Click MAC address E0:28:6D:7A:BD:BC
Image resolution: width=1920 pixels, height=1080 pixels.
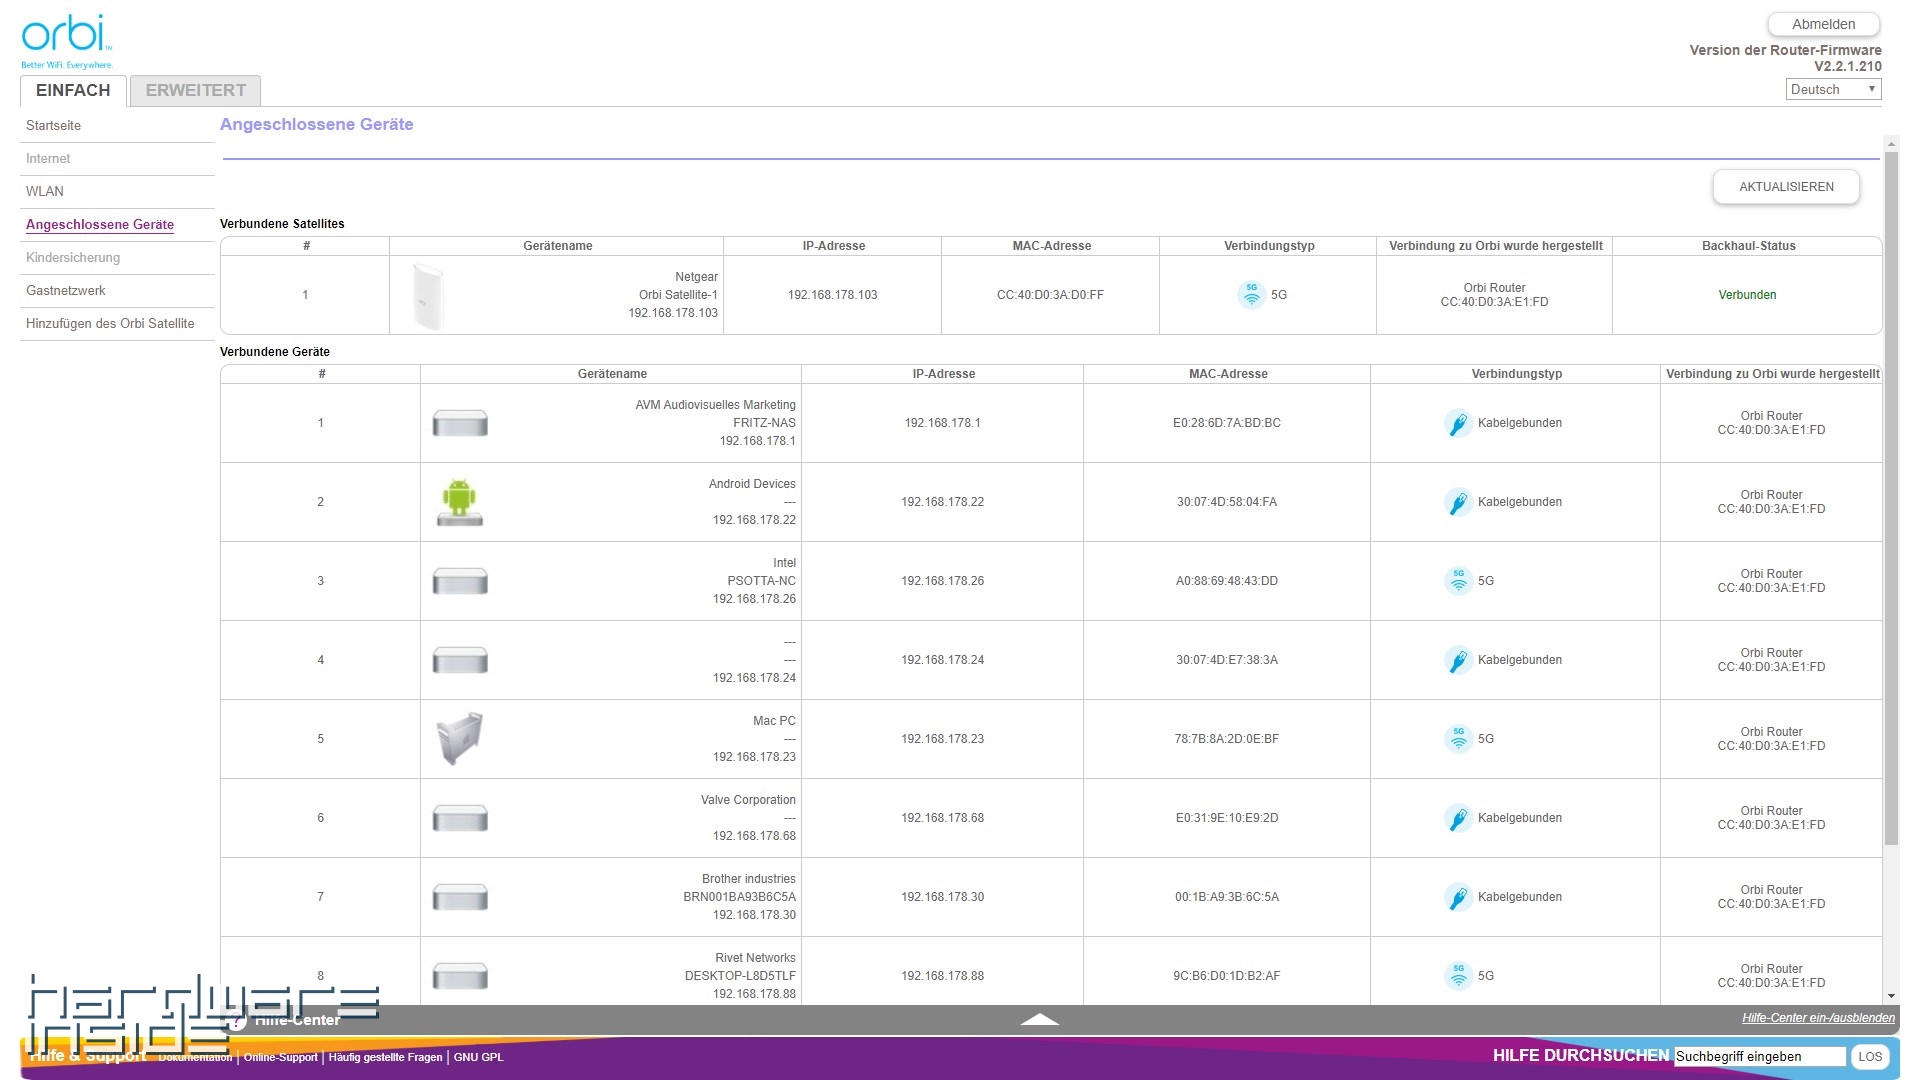pos(1227,423)
